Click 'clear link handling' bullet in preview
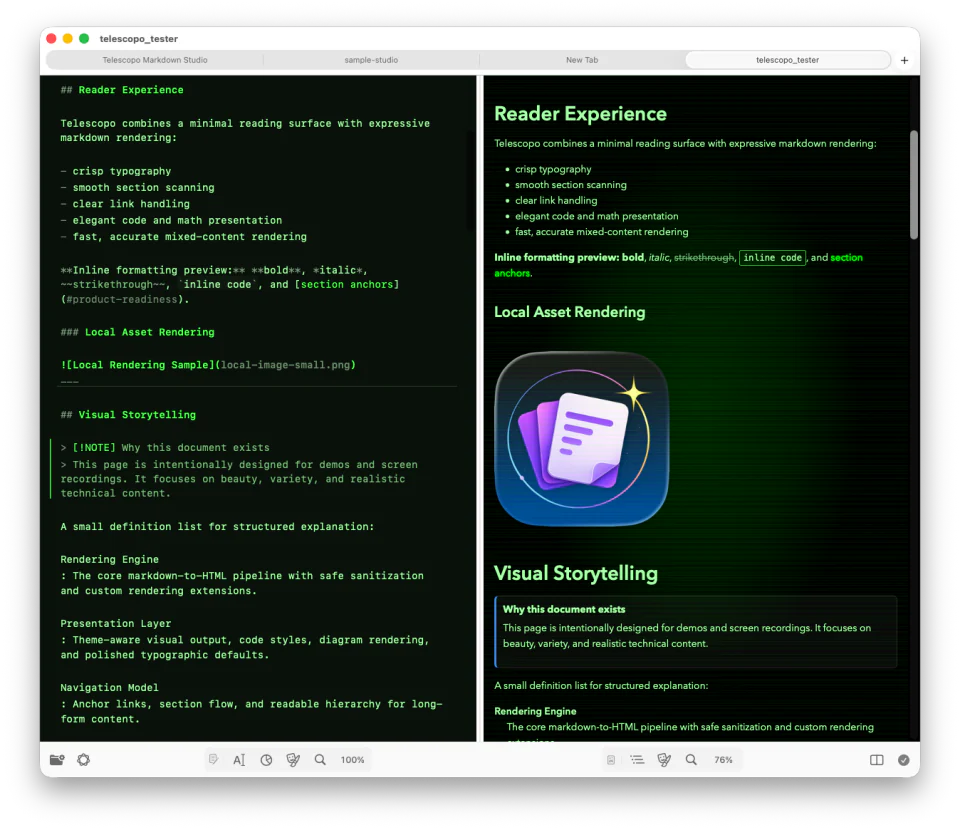Image resolution: width=960 pixels, height=830 pixels. coord(556,201)
